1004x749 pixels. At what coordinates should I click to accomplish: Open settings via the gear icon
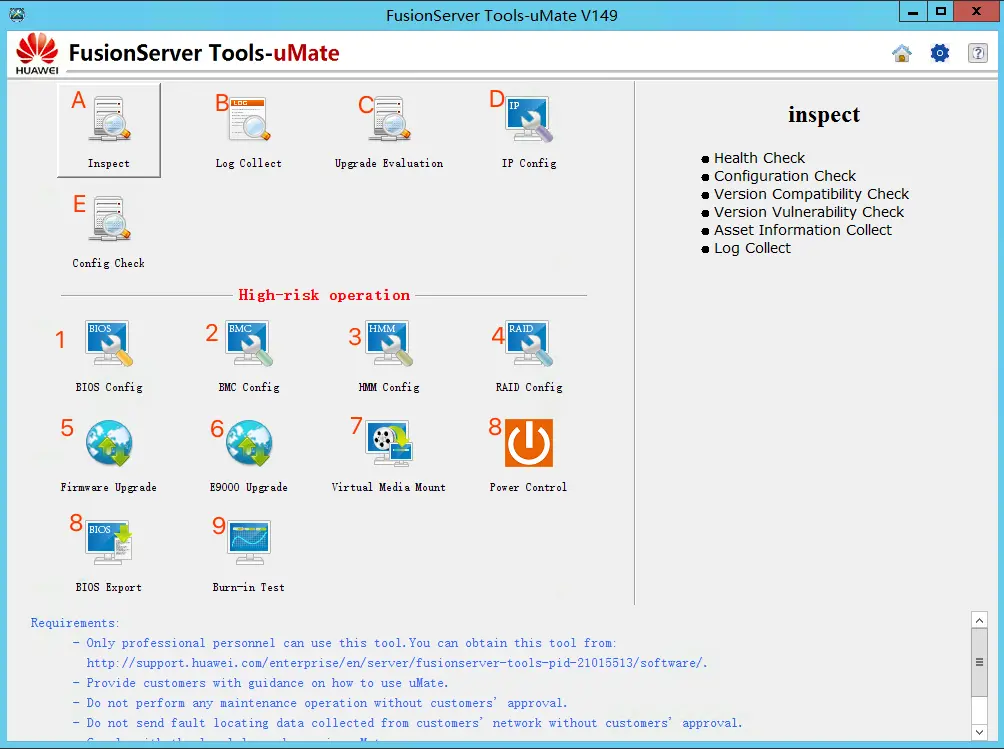pyautogui.click(x=940, y=53)
